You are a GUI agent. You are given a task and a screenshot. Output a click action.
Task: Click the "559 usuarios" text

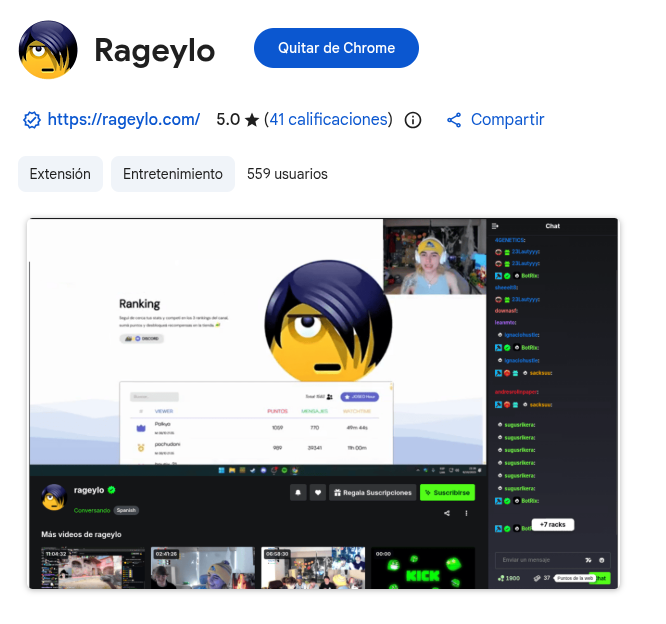click(287, 174)
